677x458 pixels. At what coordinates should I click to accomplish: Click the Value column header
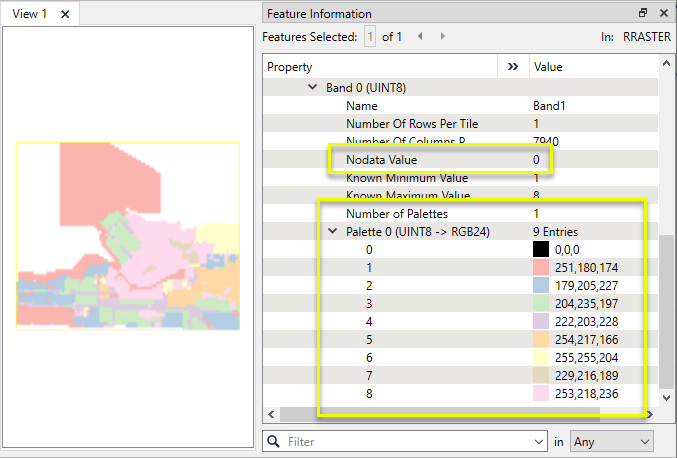click(x=590, y=67)
